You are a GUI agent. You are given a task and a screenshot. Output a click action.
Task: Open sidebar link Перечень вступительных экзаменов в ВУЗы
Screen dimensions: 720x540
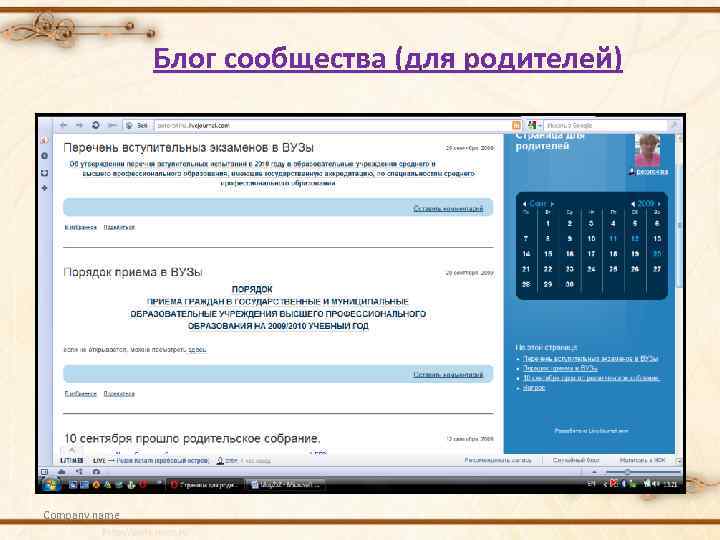coord(591,358)
